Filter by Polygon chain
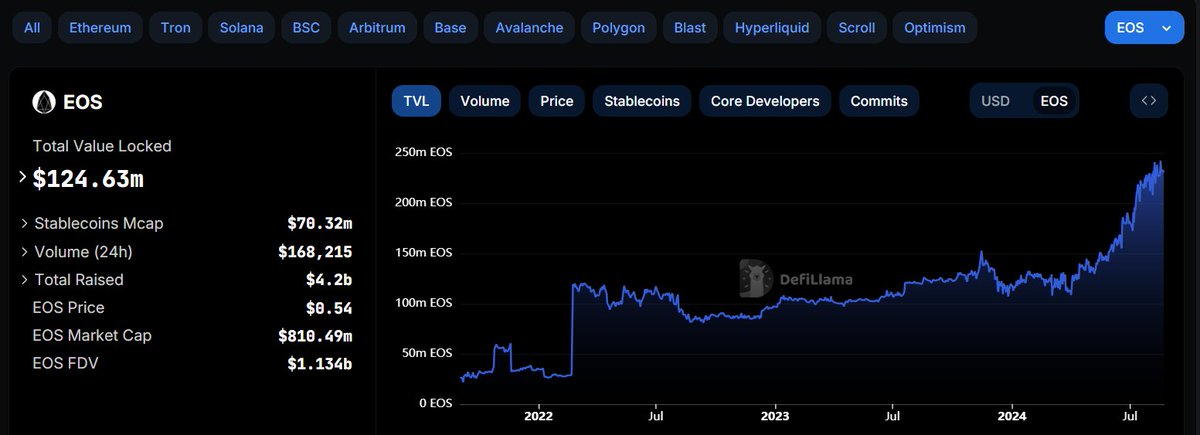This screenshot has height=435, width=1200. pos(618,28)
